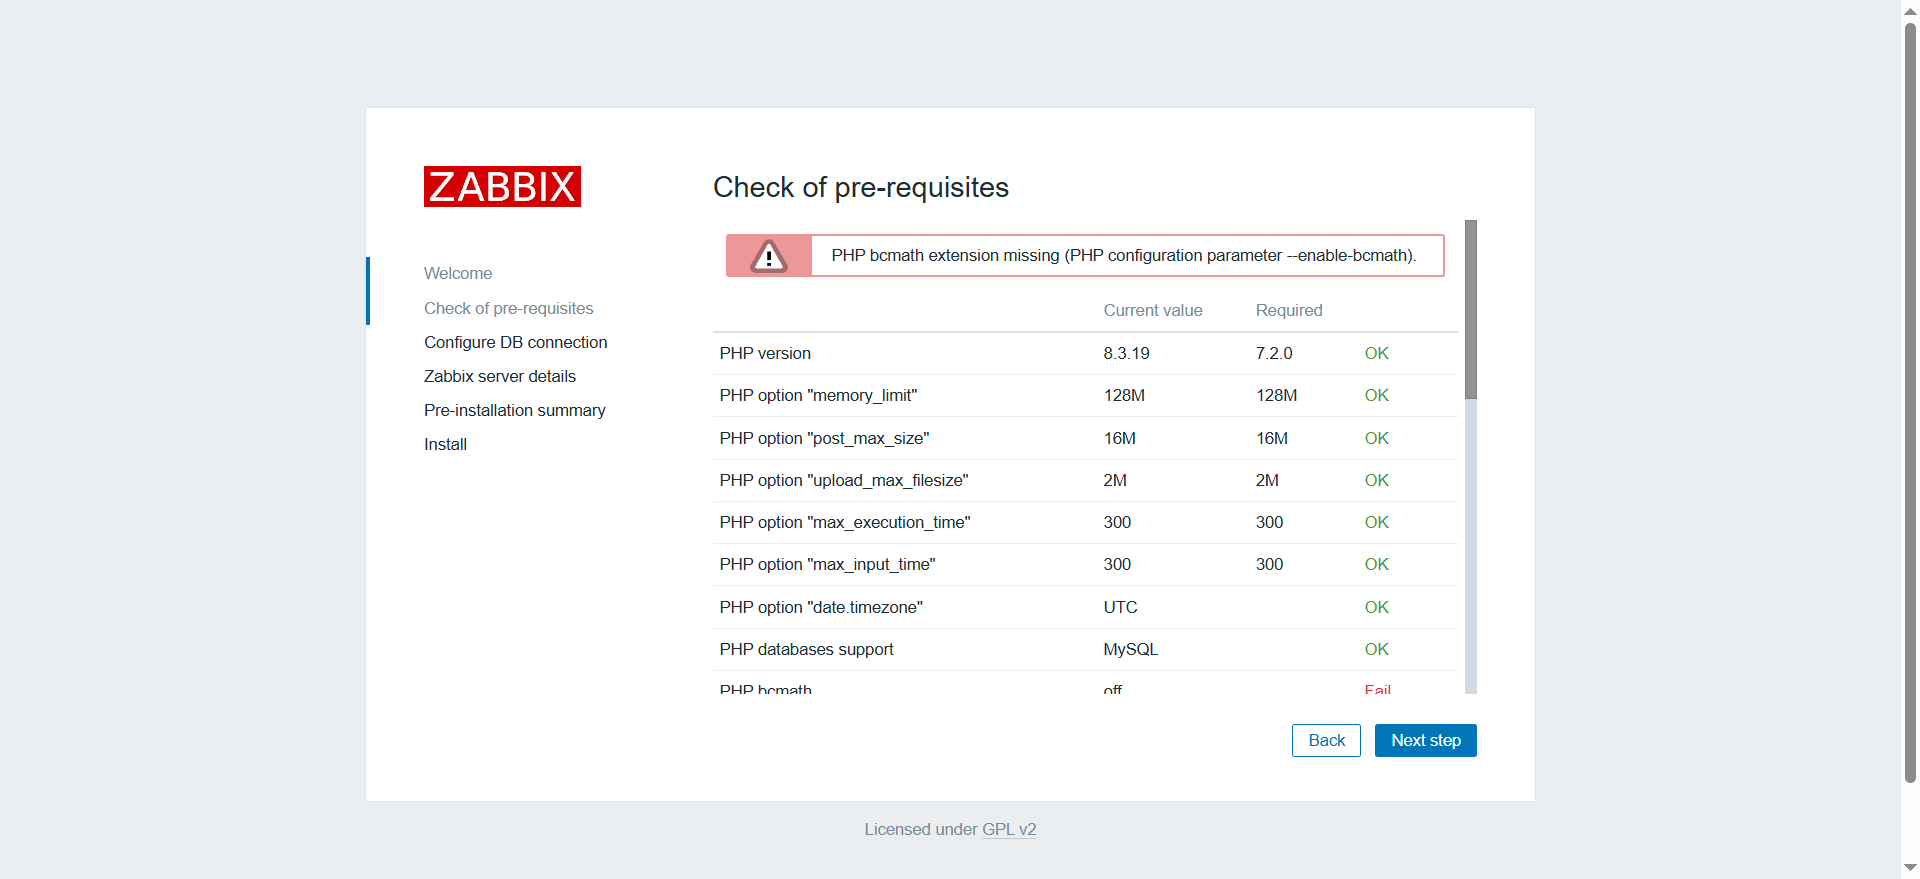Click the Next step button
Viewport: 1920px width, 879px height.
(x=1425, y=741)
